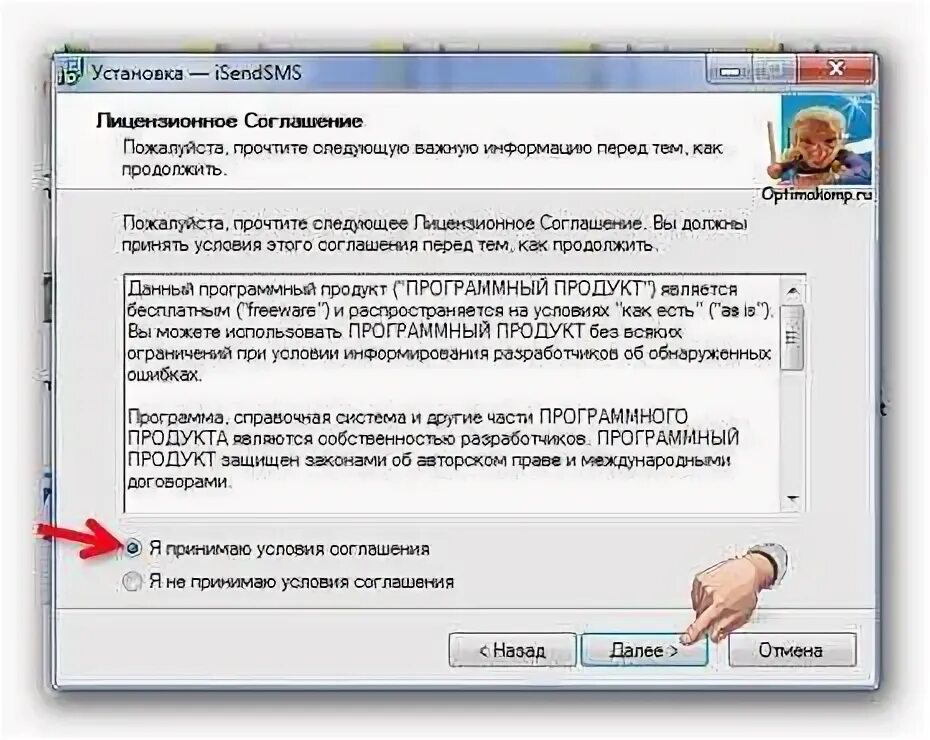Click the 'Лицензионное Соглашение' heading
The height and width of the screenshot is (740, 930).
pos(229,121)
